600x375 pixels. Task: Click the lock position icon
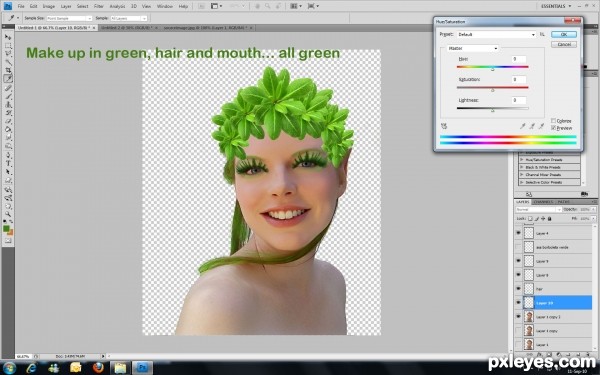tap(543, 218)
